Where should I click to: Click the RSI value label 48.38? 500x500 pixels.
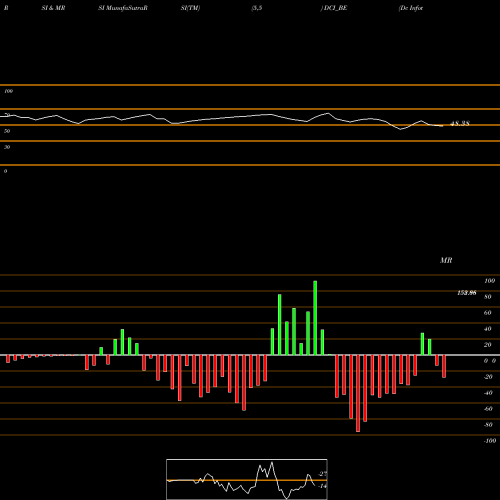click(460, 123)
